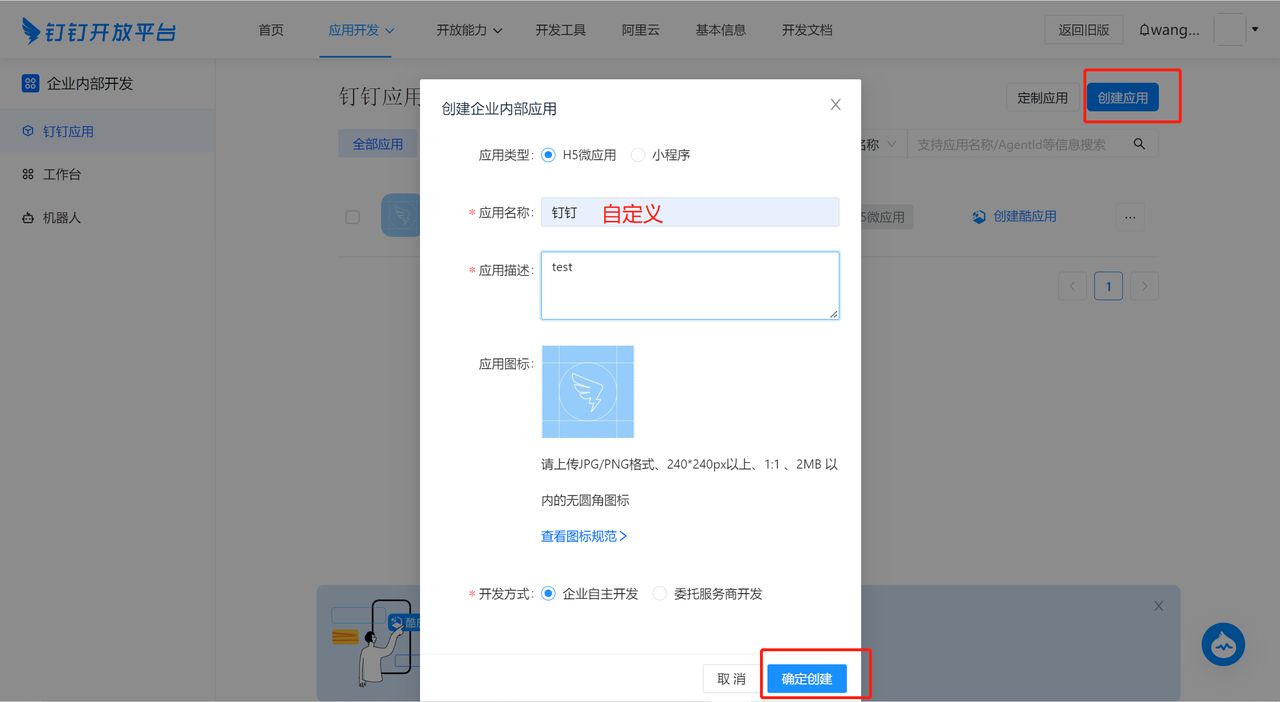Dismiss the bottom banner with its X
The height and width of the screenshot is (702, 1280).
pyautogui.click(x=1158, y=606)
